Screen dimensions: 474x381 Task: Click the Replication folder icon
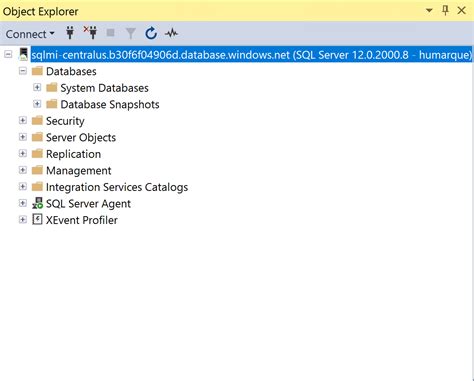[x=37, y=154]
